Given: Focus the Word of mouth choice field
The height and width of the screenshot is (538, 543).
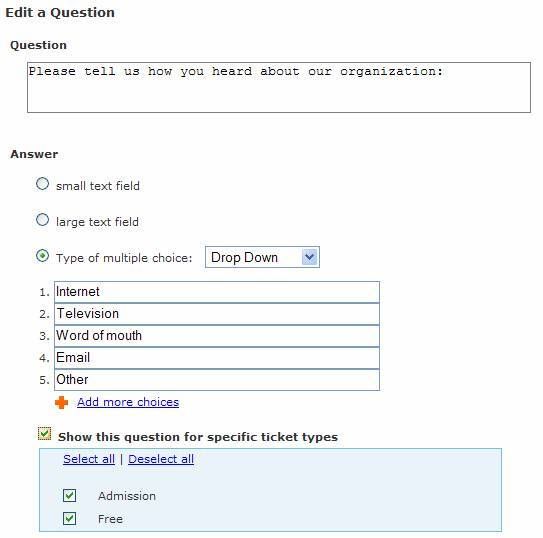Looking at the screenshot, I should (217, 336).
